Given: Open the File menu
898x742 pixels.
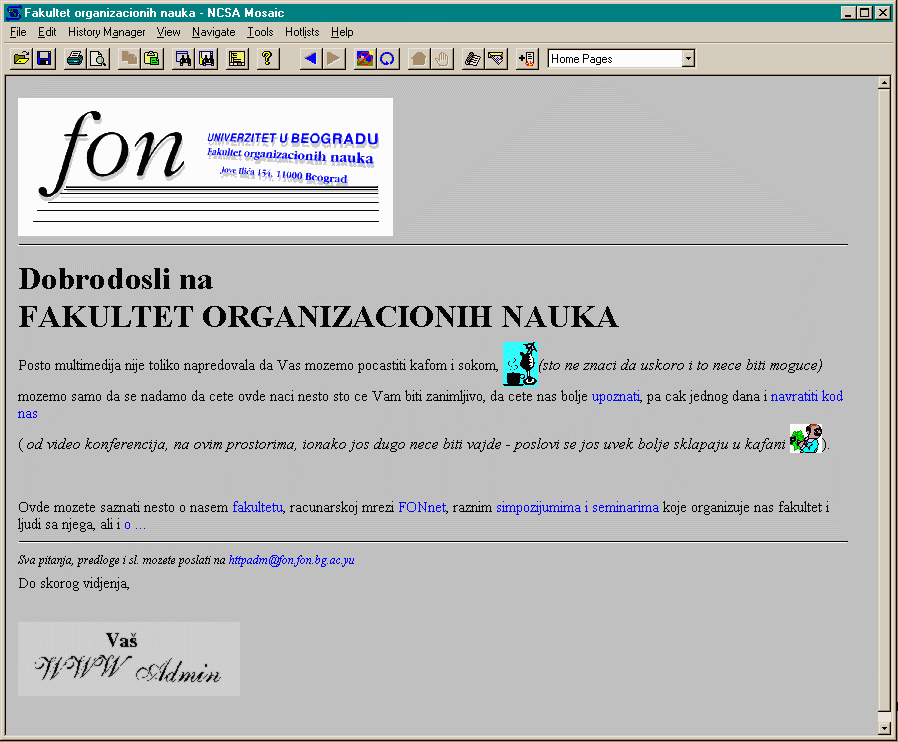Looking at the screenshot, I should [18, 32].
